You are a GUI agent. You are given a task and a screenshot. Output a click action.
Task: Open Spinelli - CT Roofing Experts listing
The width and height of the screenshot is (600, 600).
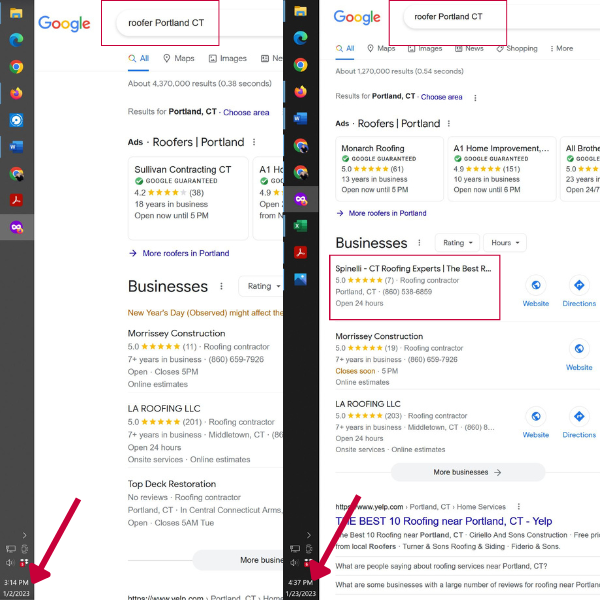413,269
